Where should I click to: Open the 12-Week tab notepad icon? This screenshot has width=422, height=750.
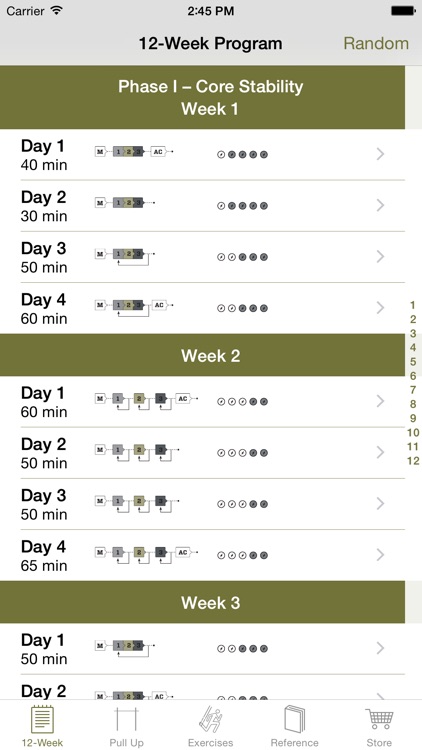point(42,720)
